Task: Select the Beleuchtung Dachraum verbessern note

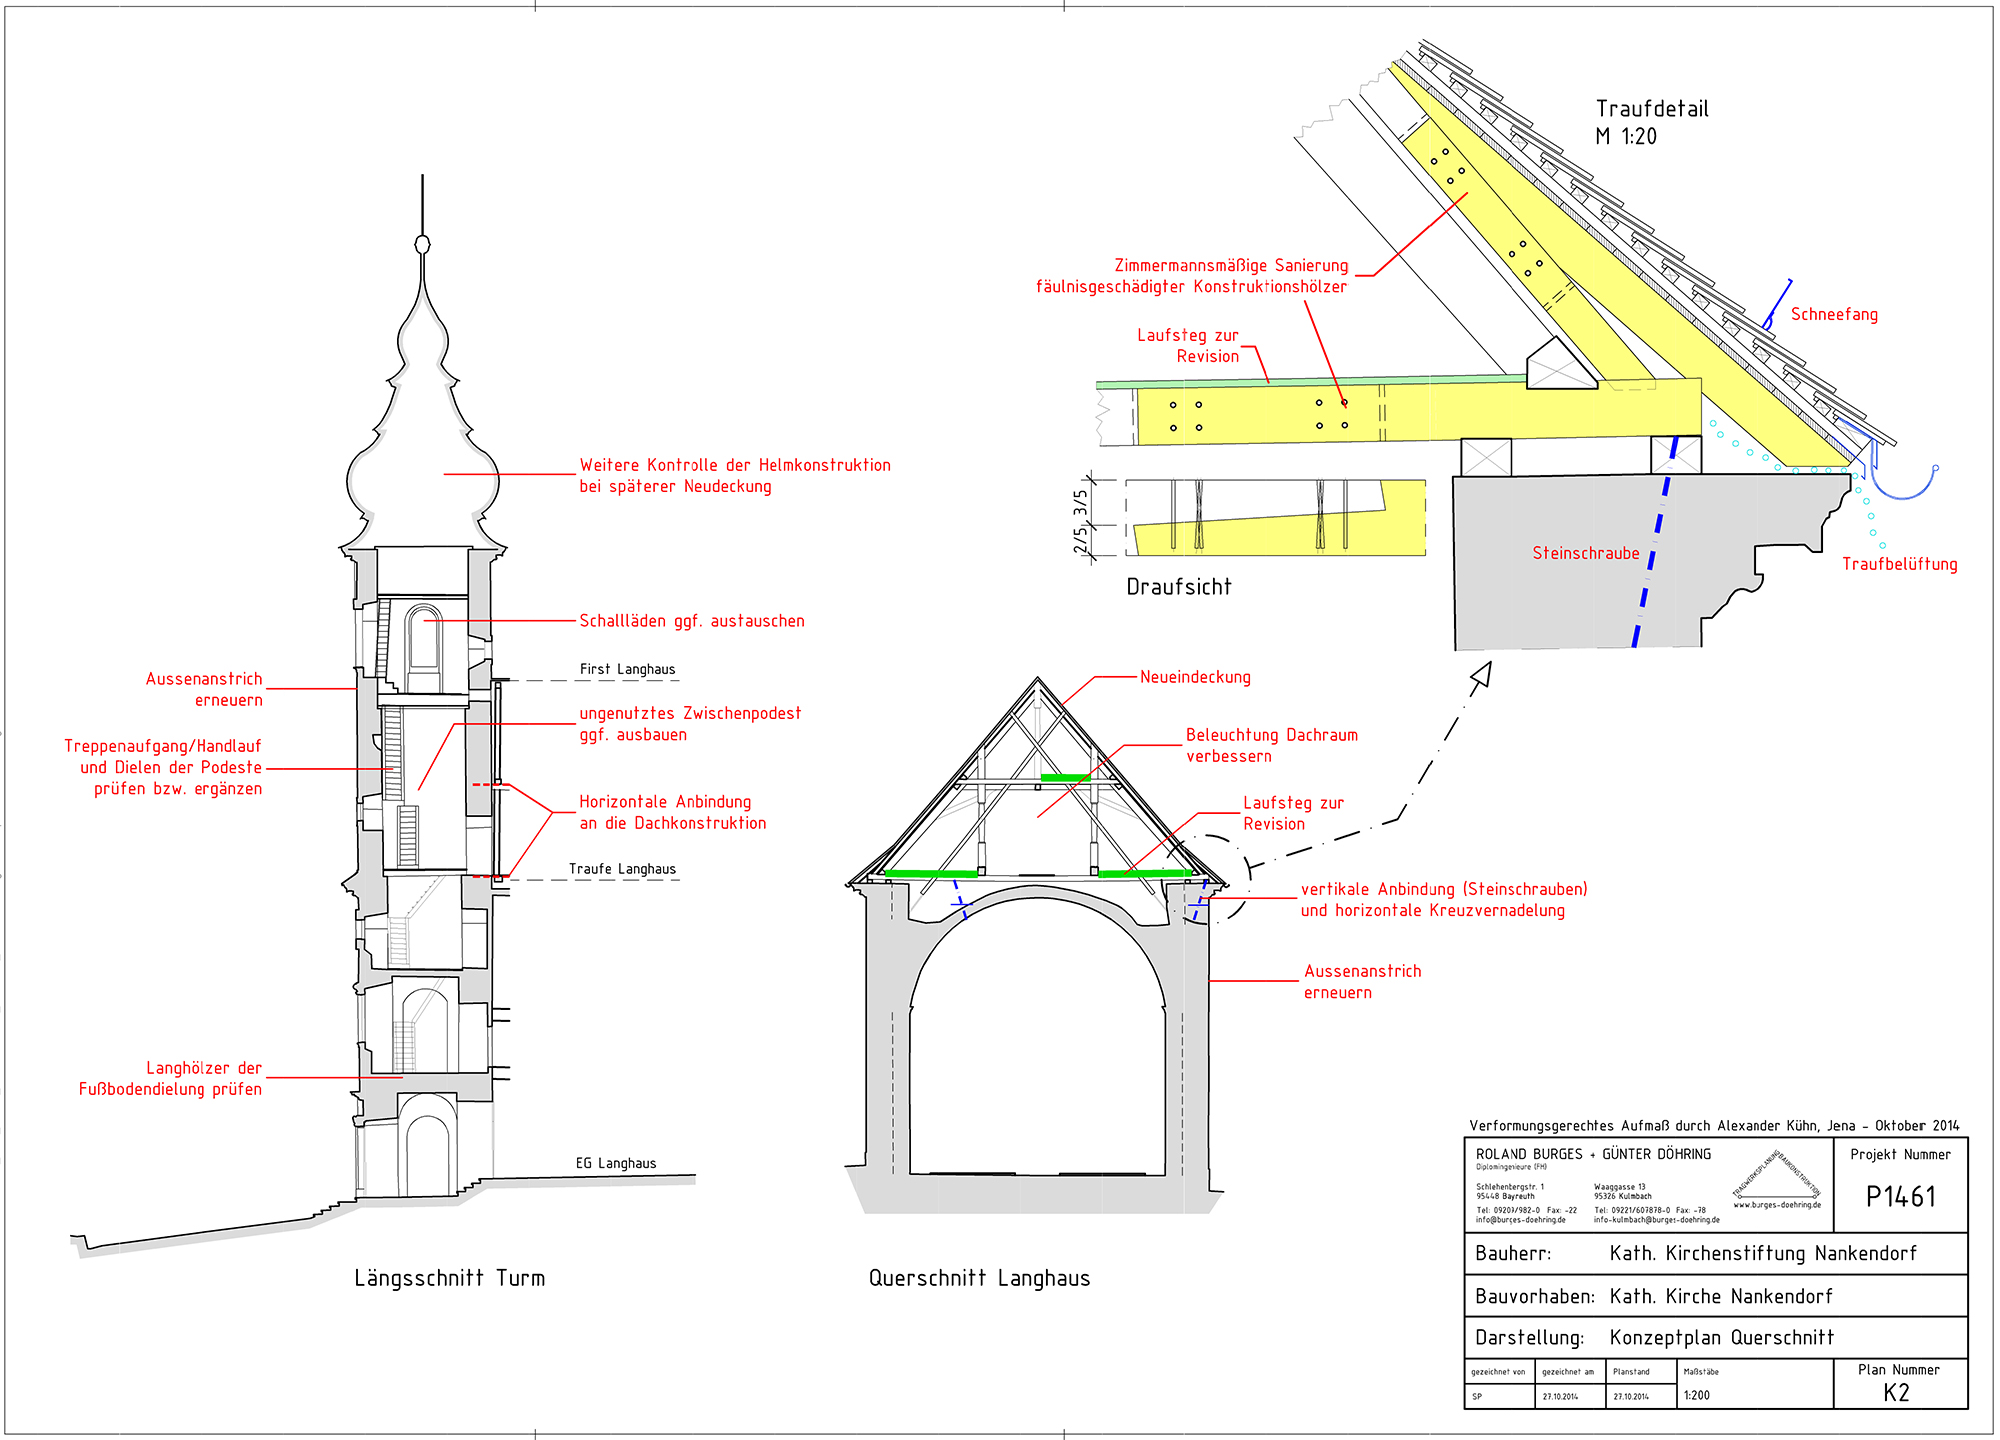Action: tap(1272, 745)
